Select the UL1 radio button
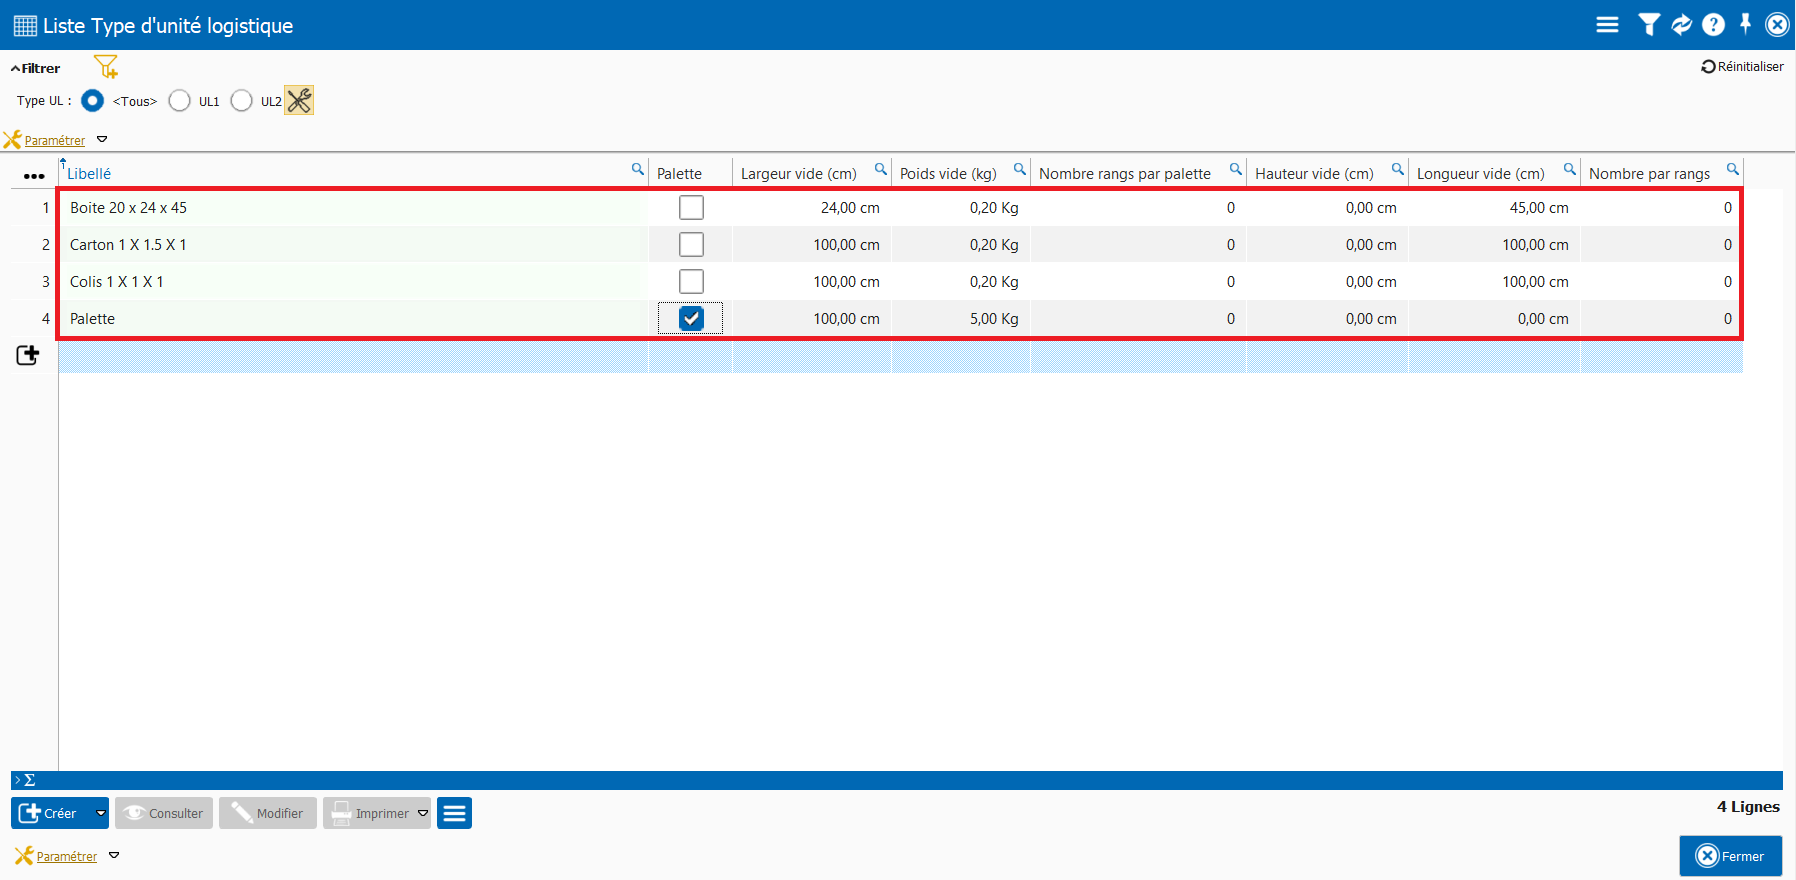1796x880 pixels. [180, 101]
